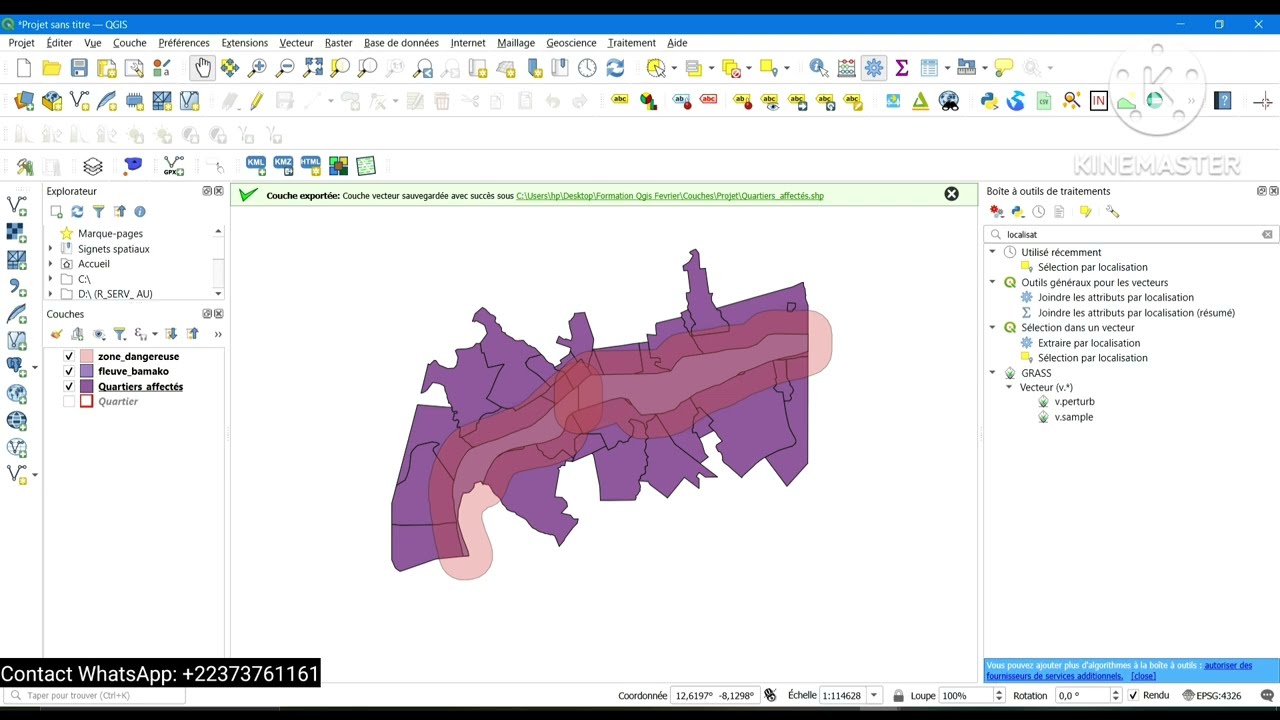Open the Identify Features tool
Viewport: 1280px width, 720px height.
[x=819, y=68]
